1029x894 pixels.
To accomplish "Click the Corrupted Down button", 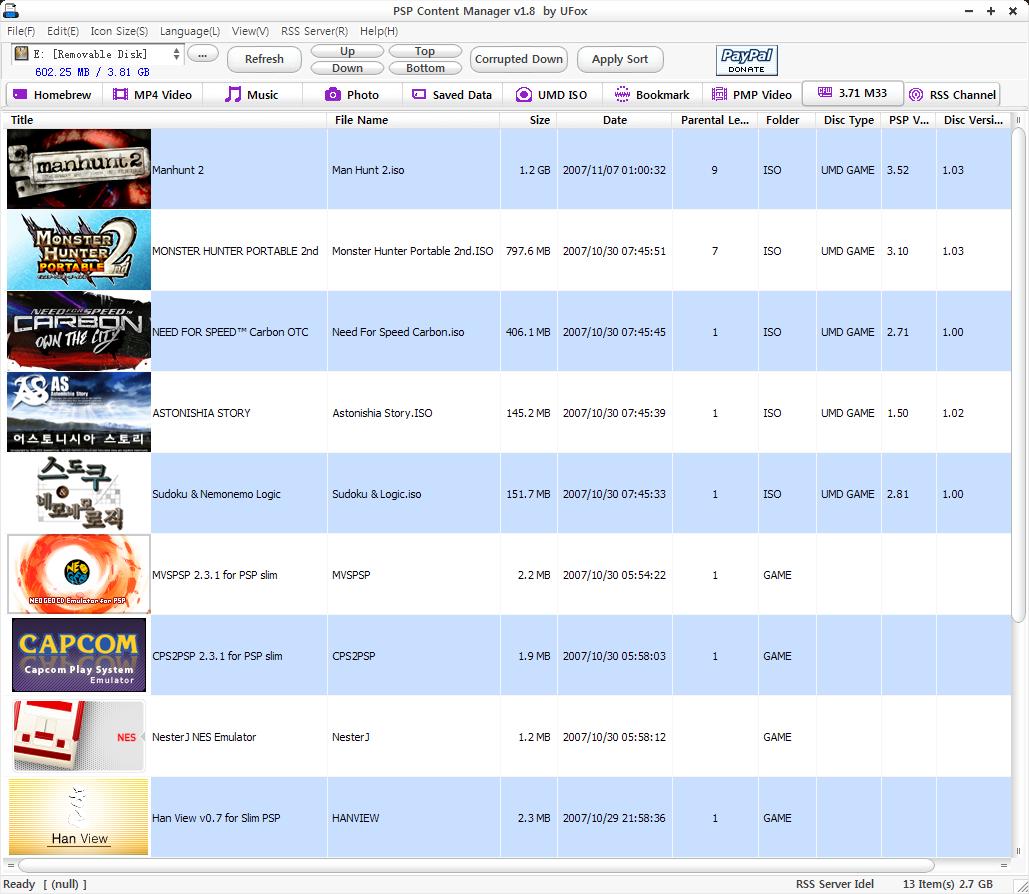I will [518, 59].
